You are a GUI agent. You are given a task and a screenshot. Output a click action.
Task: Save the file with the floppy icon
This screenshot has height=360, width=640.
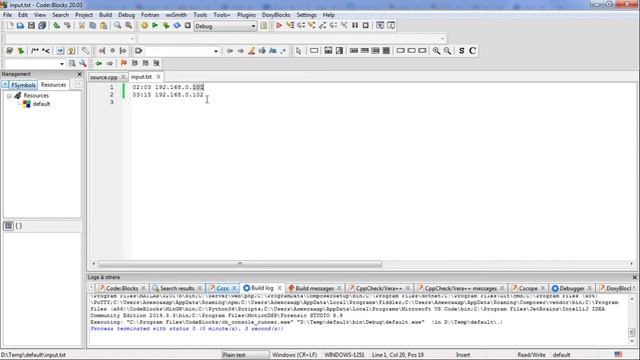31,26
